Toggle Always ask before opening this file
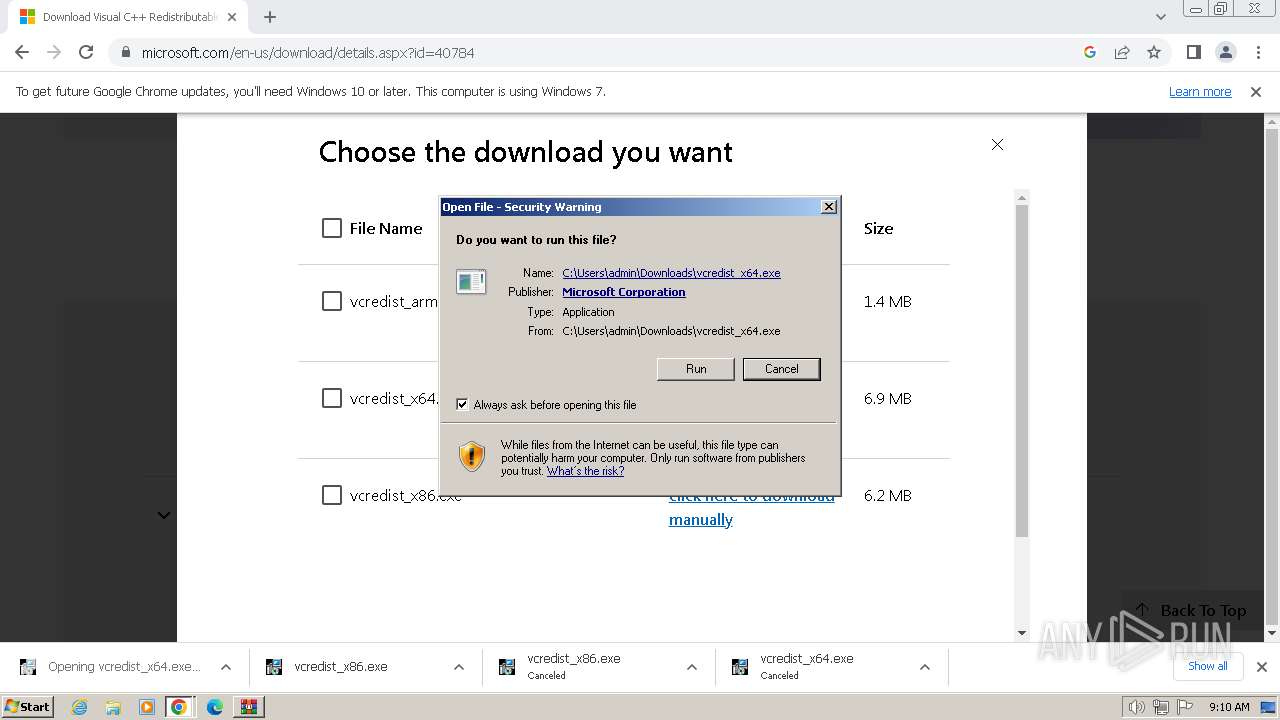1280x720 pixels. pos(462,405)
